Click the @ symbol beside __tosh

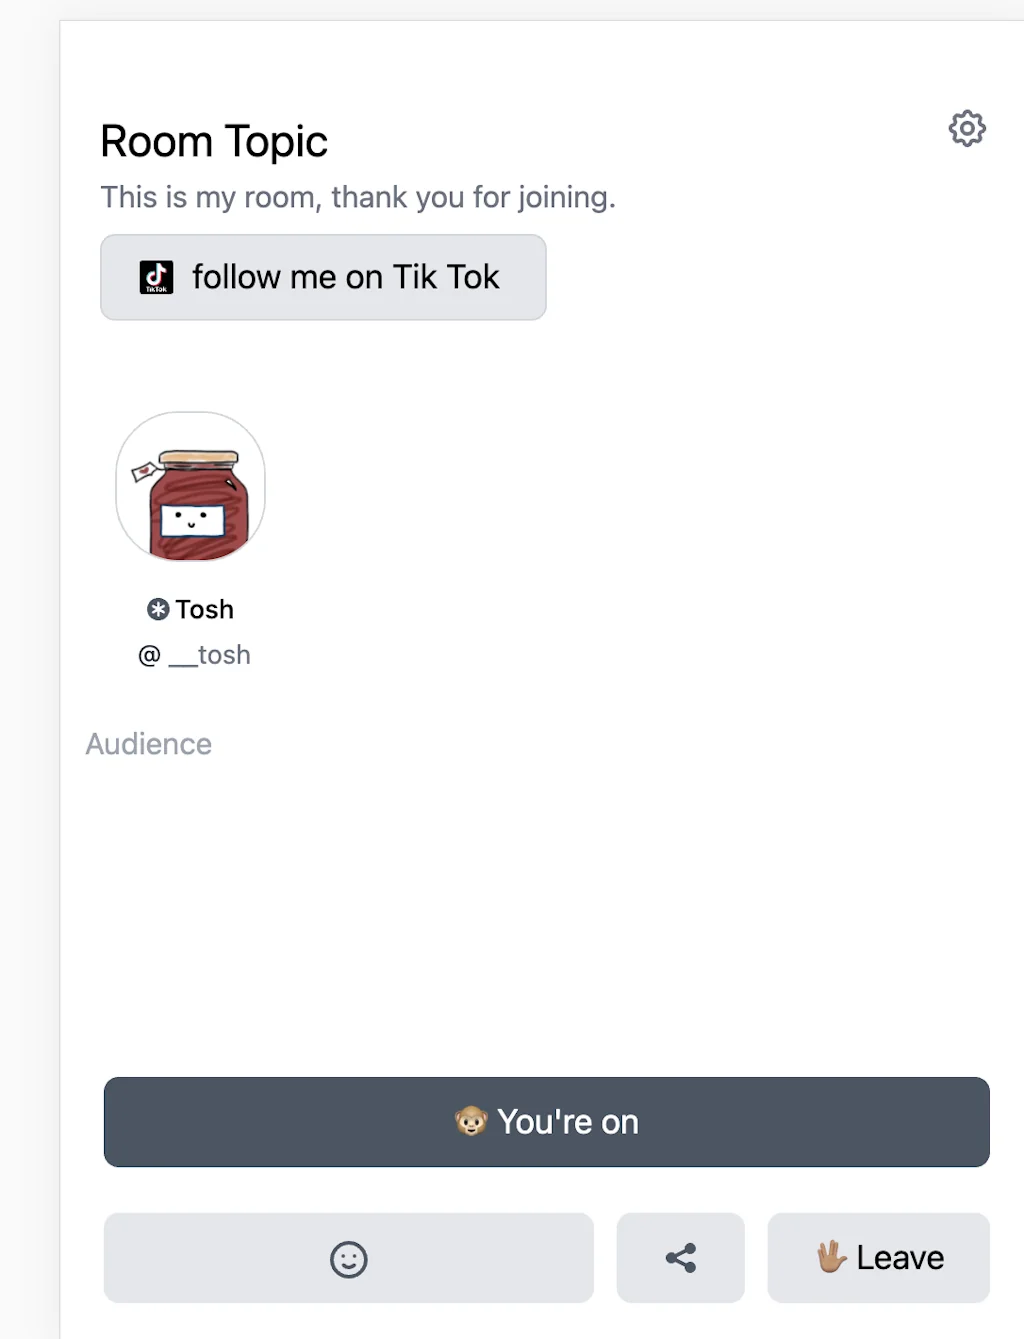[148, 654]
